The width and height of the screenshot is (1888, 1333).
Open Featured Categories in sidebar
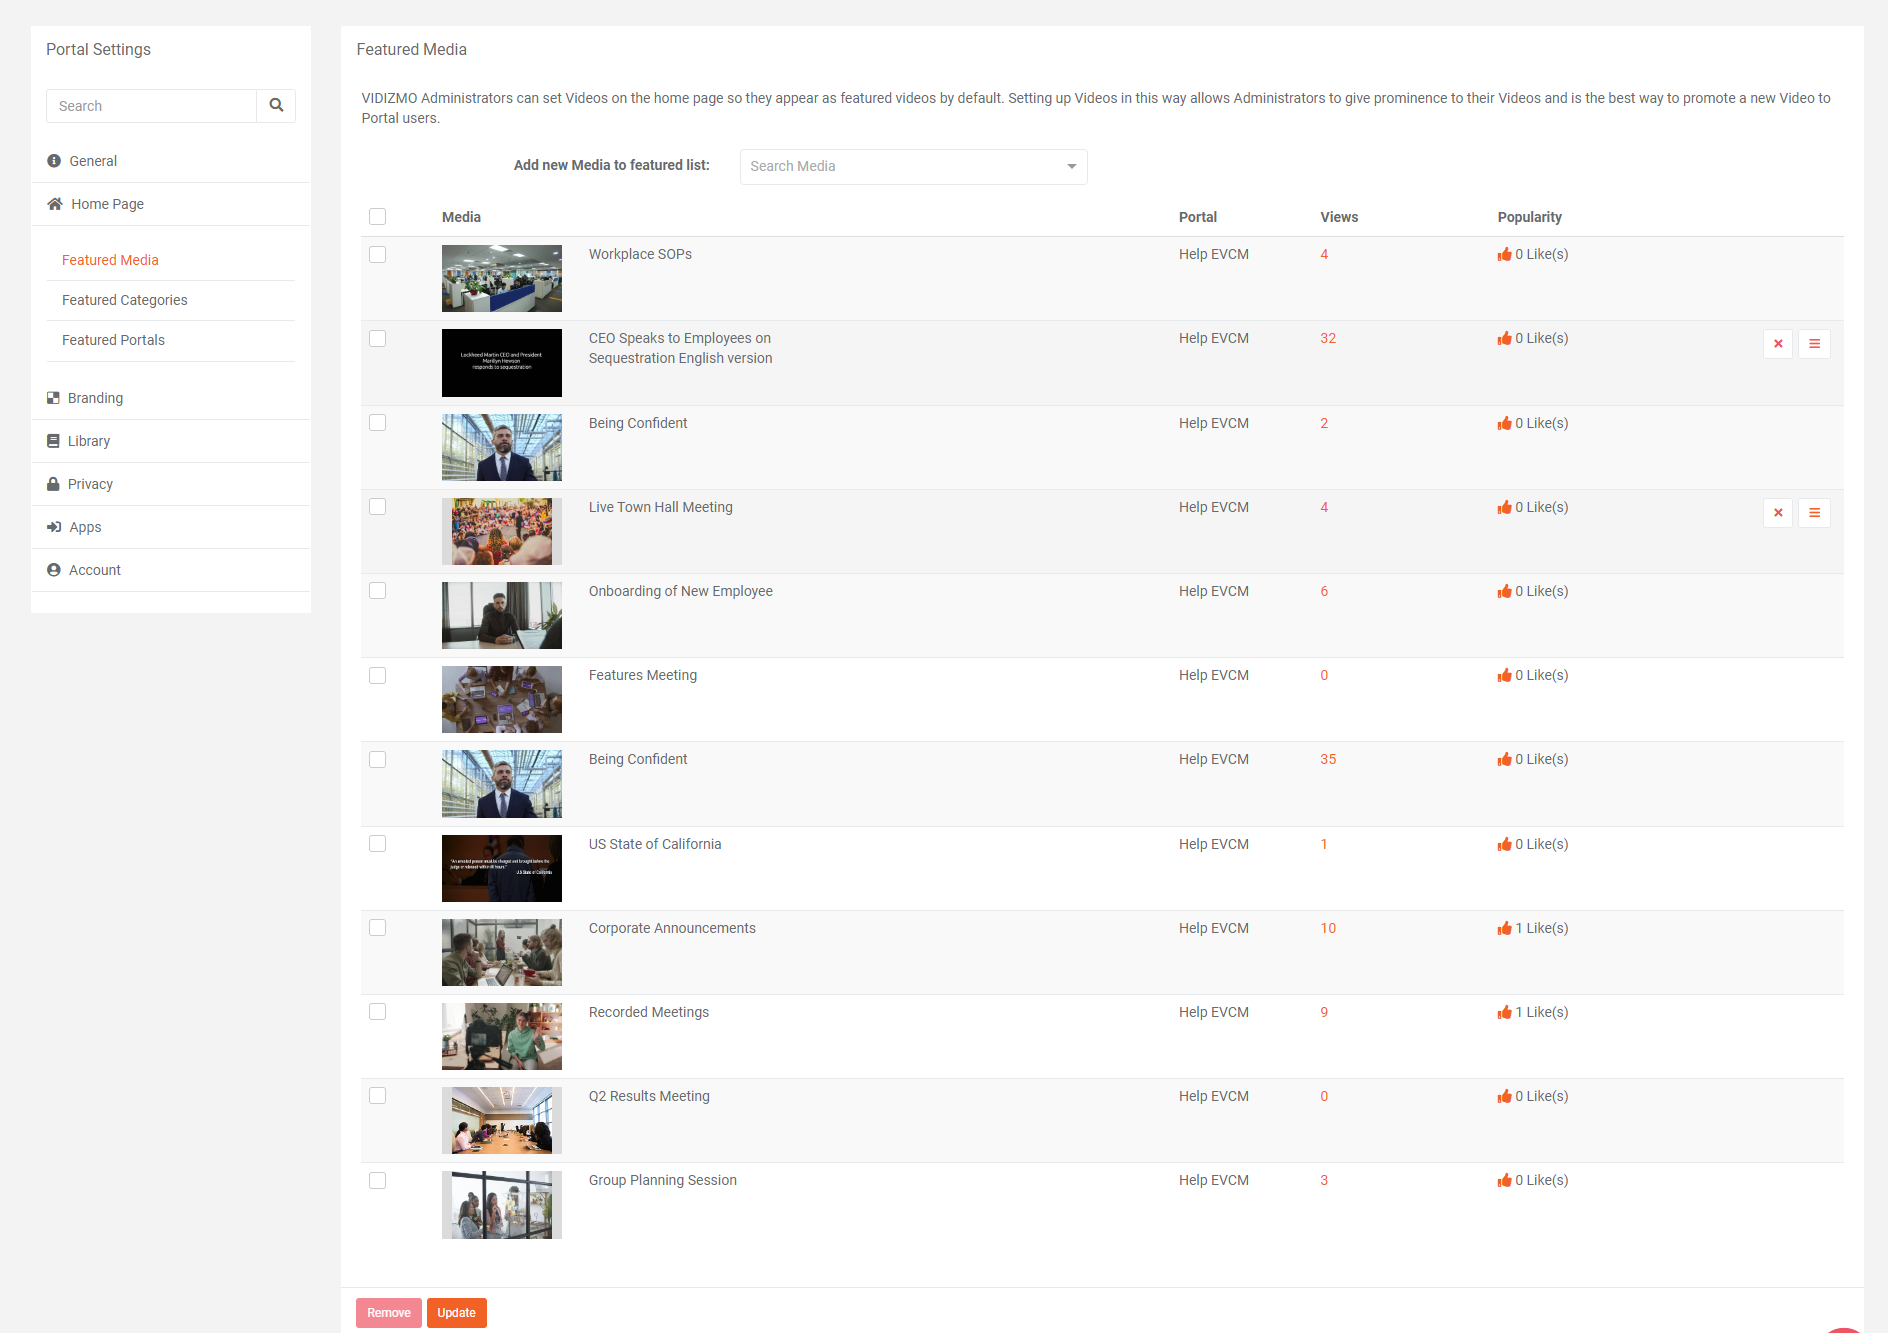click(125, 300)
